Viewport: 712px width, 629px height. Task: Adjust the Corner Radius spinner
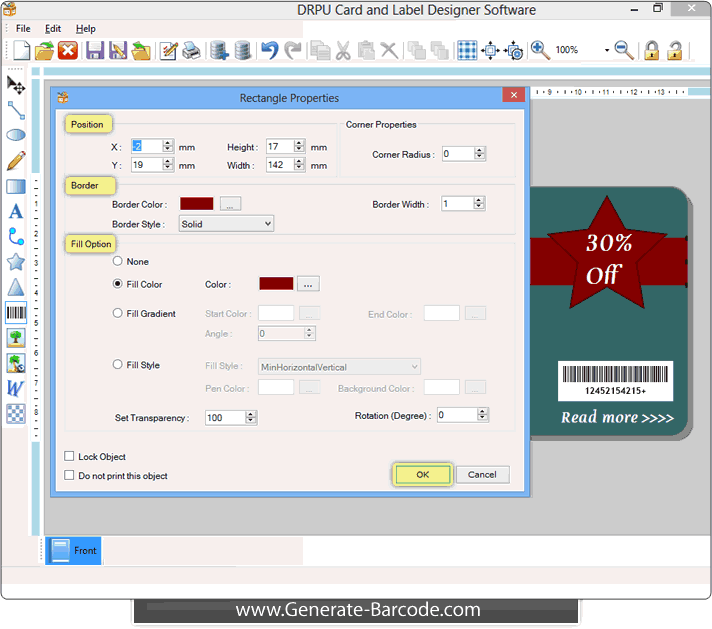click(480, 154)
